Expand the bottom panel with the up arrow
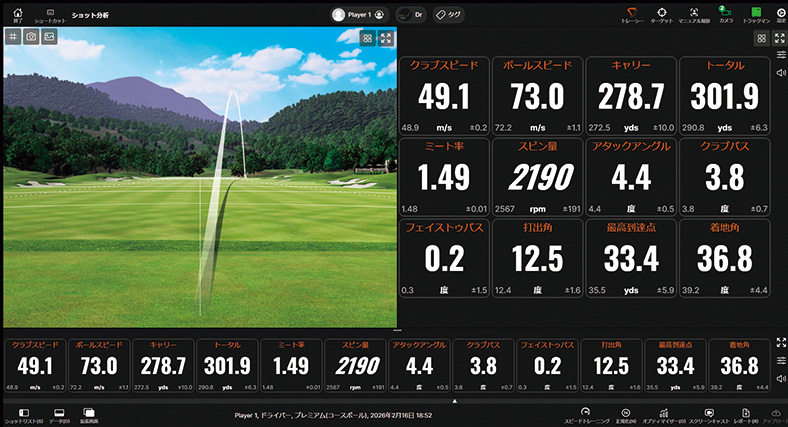The width and height of the screenshot is (788, 427). pyautogui.click(x=455, y=401)
